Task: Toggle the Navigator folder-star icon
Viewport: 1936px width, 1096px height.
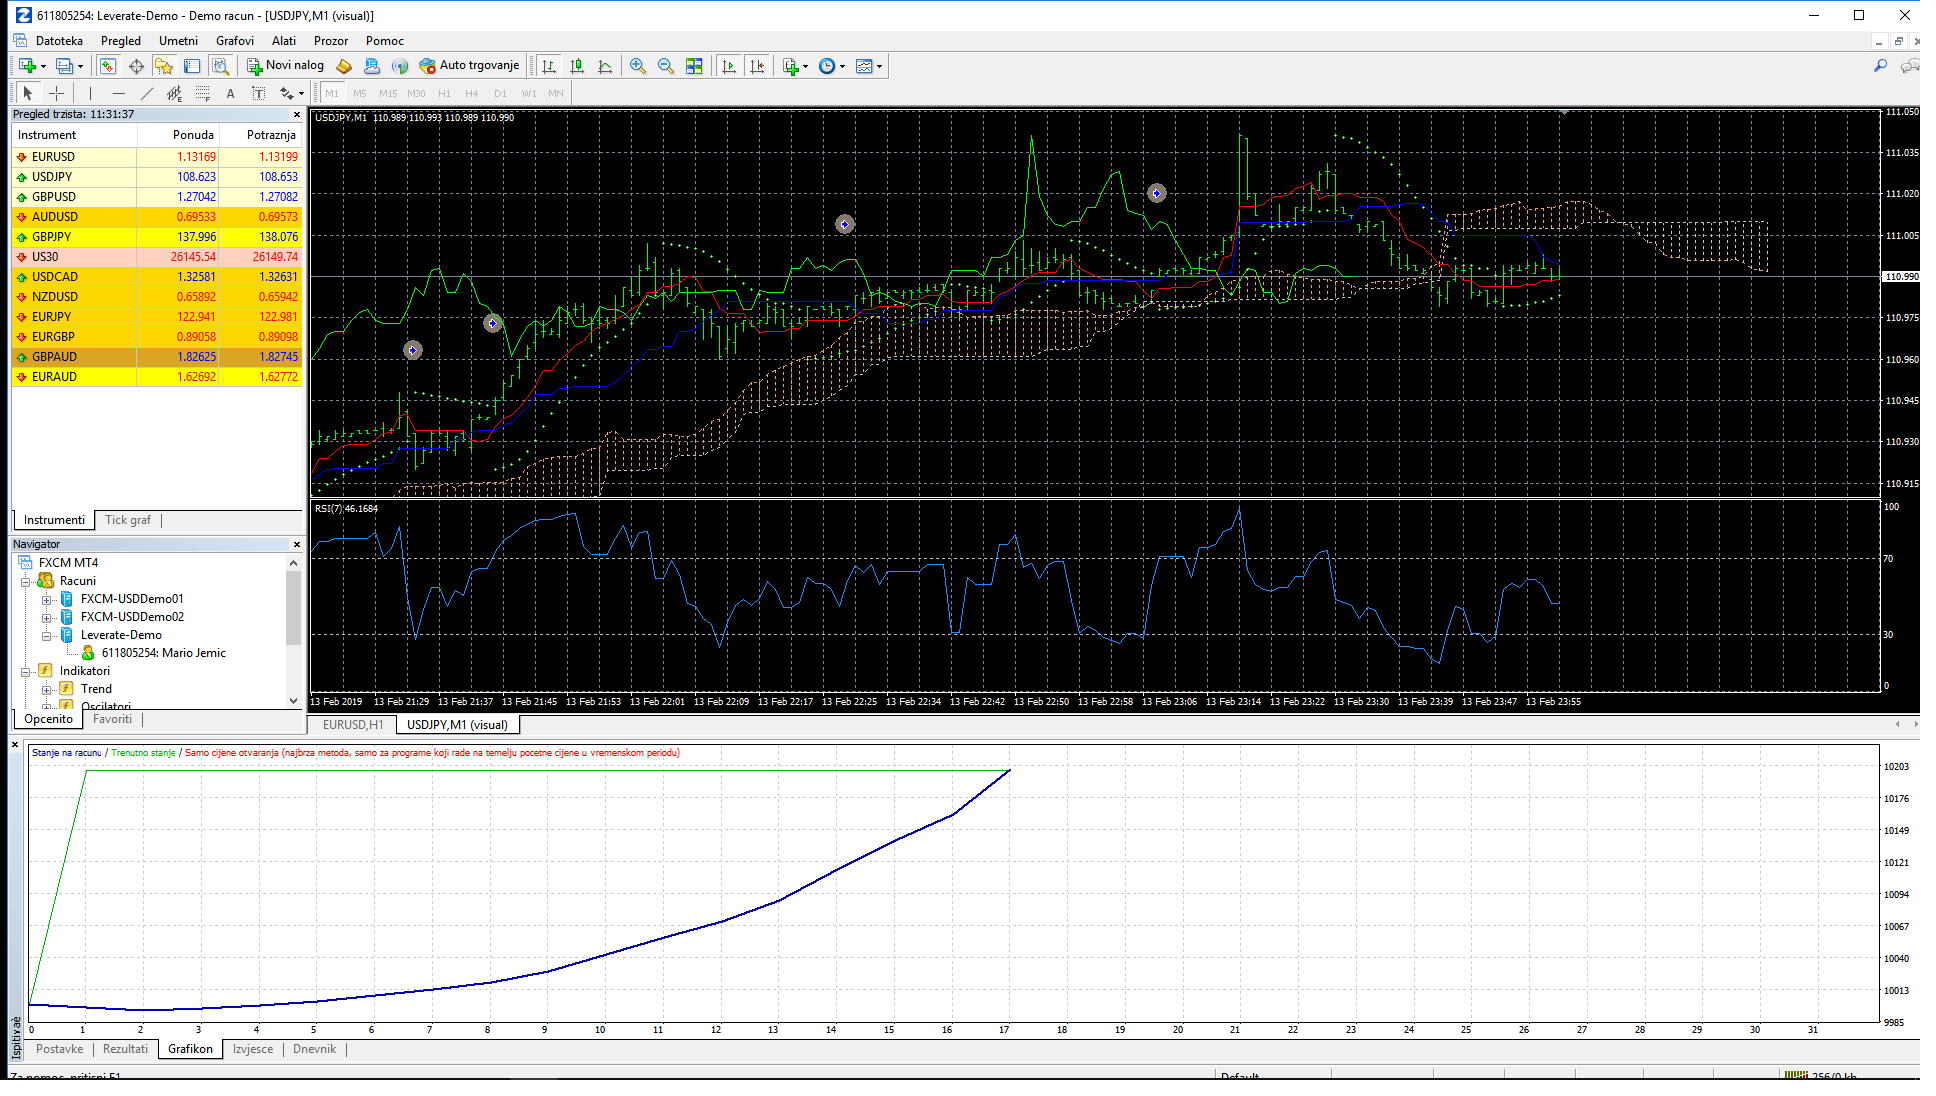Action: [164, 66]
